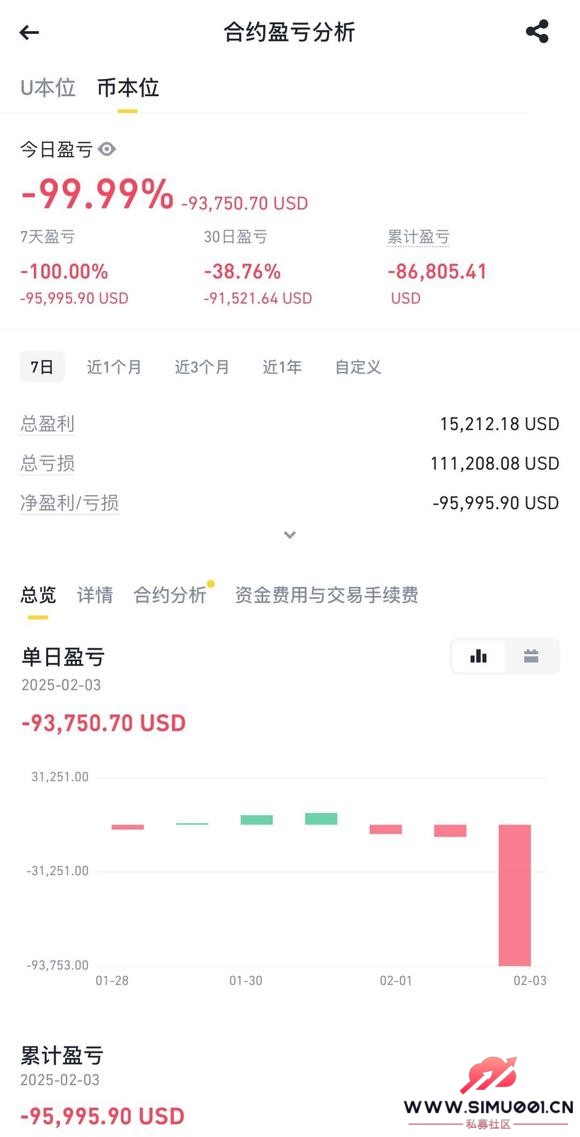The height and width of the screenshot is (1137, 580).
Task: Open the 详情 tab
Action: click(x=95, y=595)
